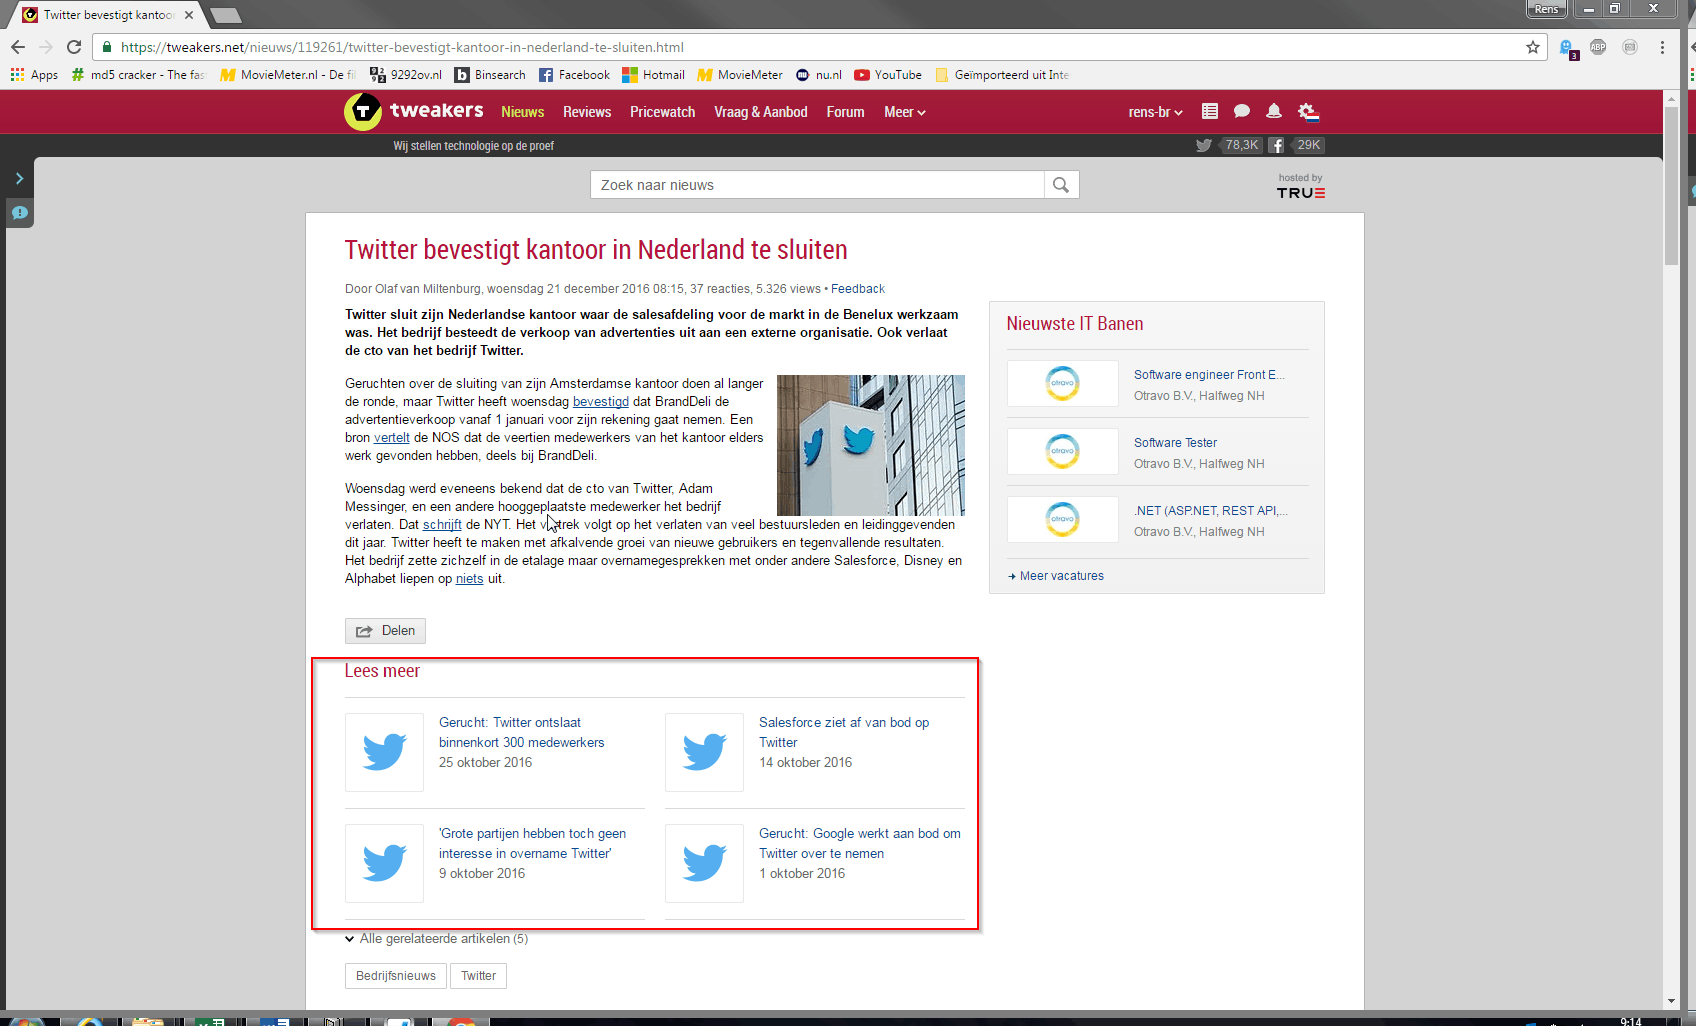Click the 'Zoek naar nieuws' search field
Viewport: 1696px width, 1026px height.
point(817,185)
